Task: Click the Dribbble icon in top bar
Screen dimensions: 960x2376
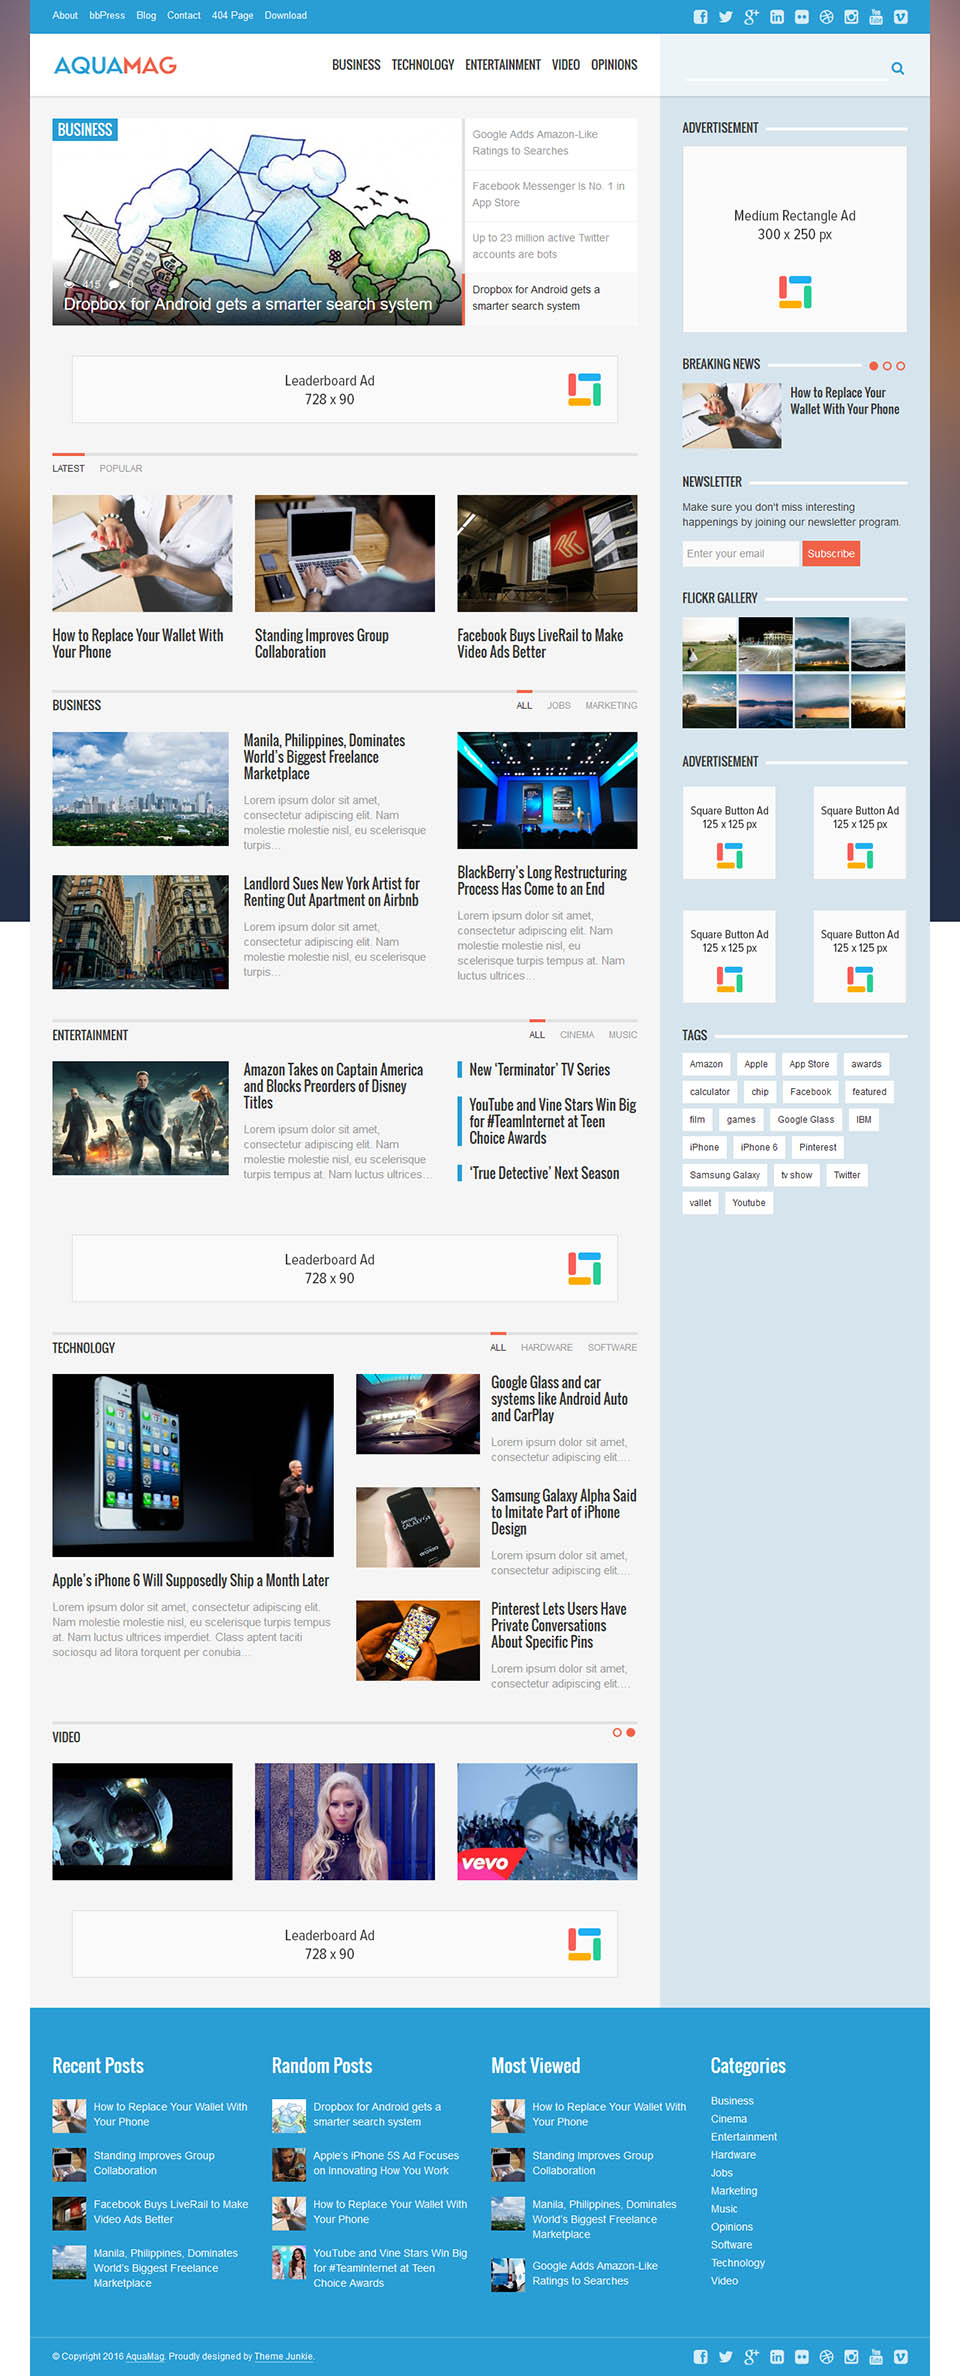Action: [826, 17]
